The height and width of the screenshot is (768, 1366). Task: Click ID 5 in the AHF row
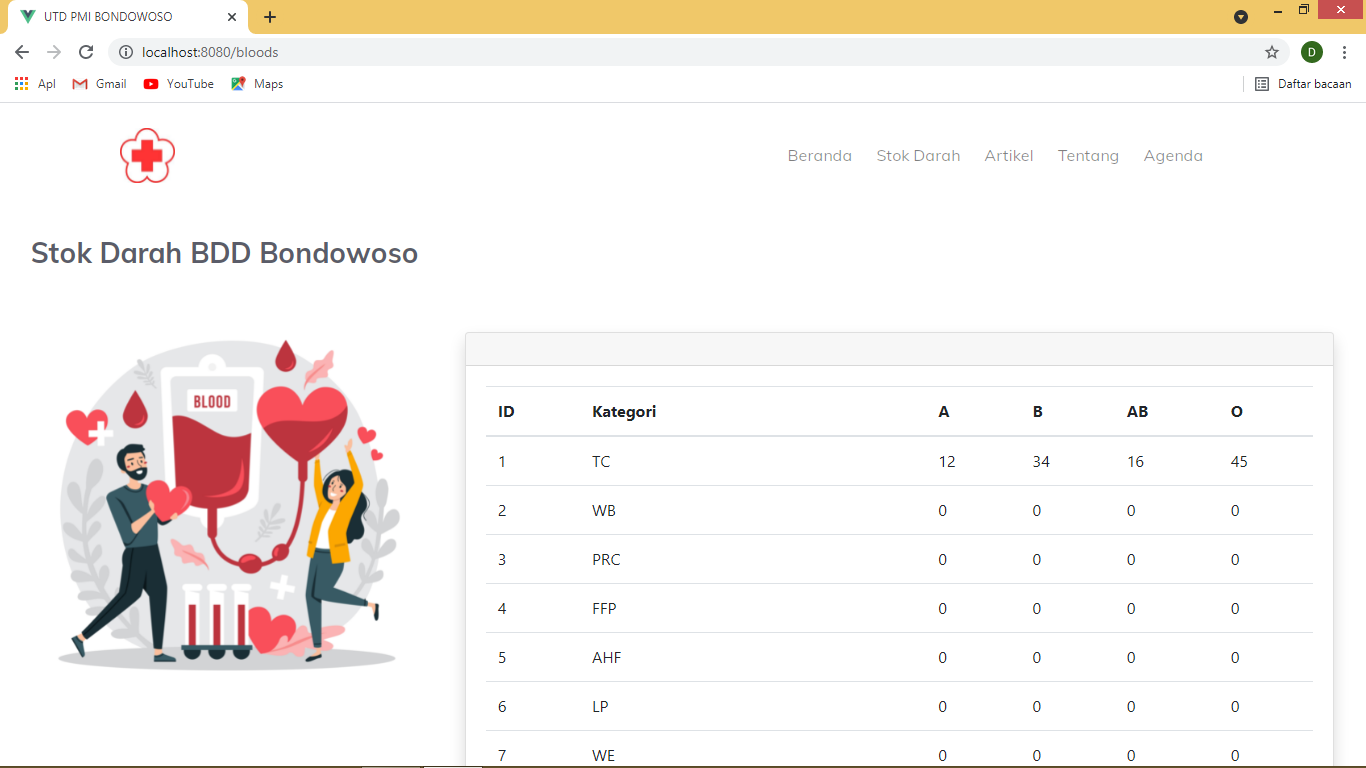502,658
